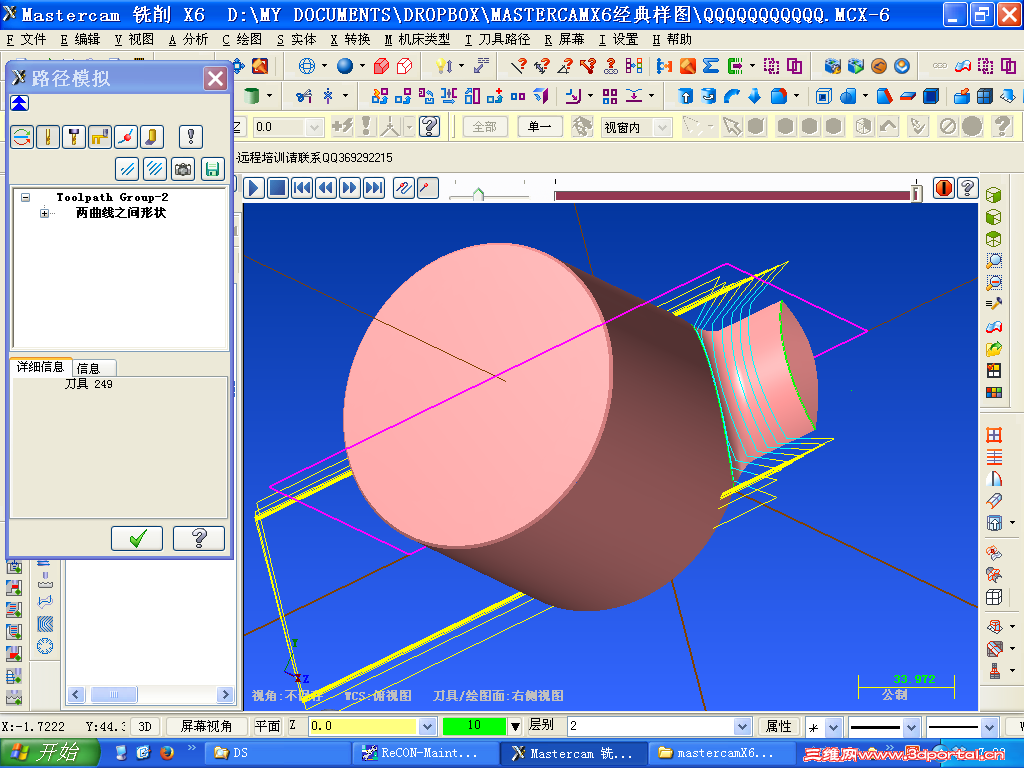Select the holder display icon in simulation panel
The image size is (1024, 768).
[74, 136]
